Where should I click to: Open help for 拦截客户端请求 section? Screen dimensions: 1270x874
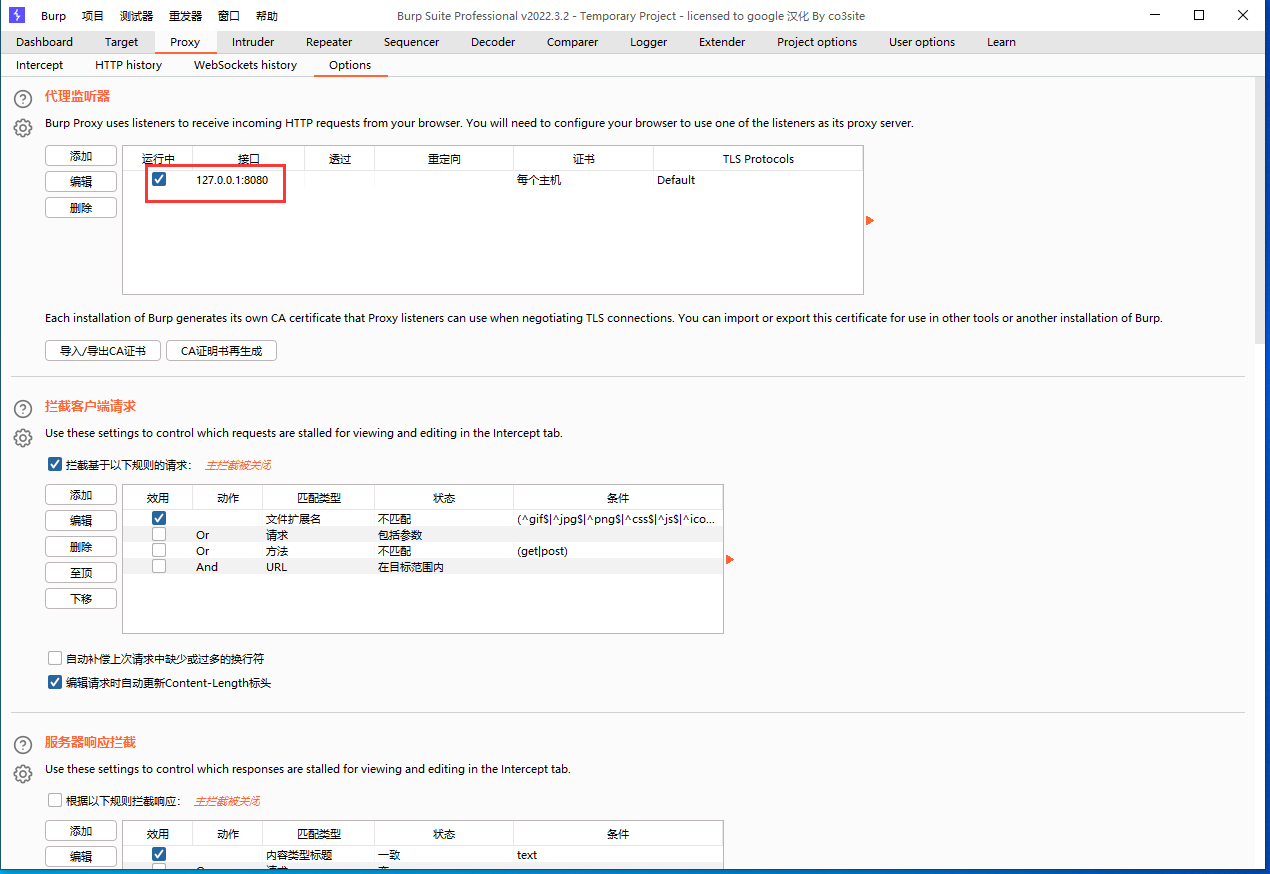23,409
